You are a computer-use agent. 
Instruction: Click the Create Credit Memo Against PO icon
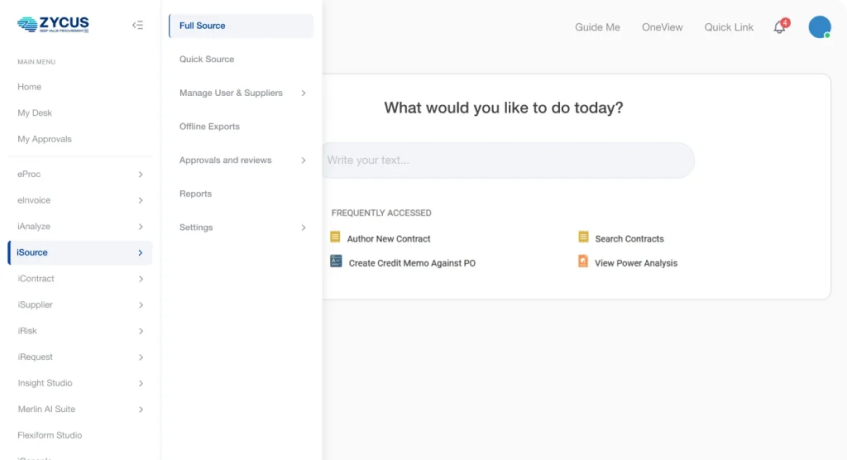point(336,262)
